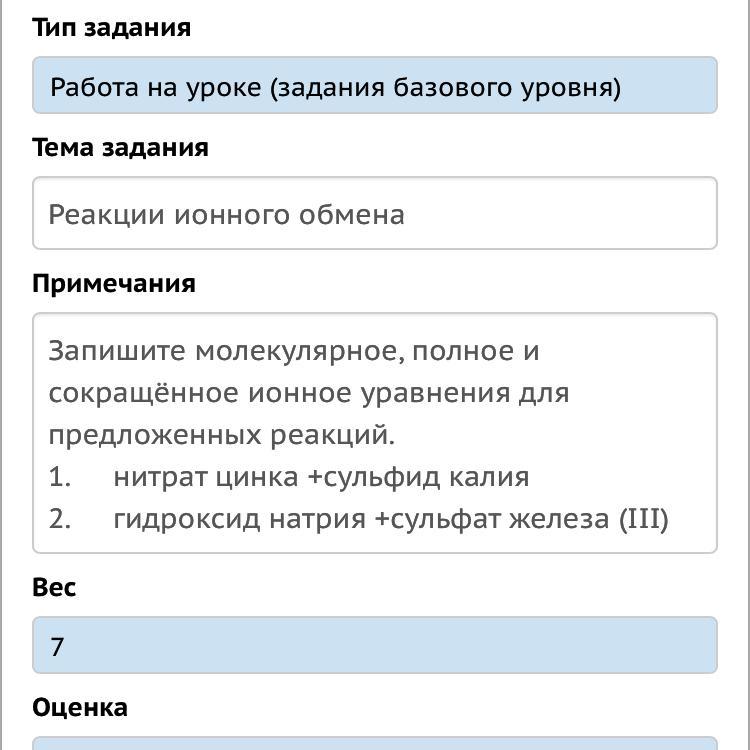This screenshot has height=750, width=750.
Task: Click the "Тип задания" label
Action: [111, 27]
